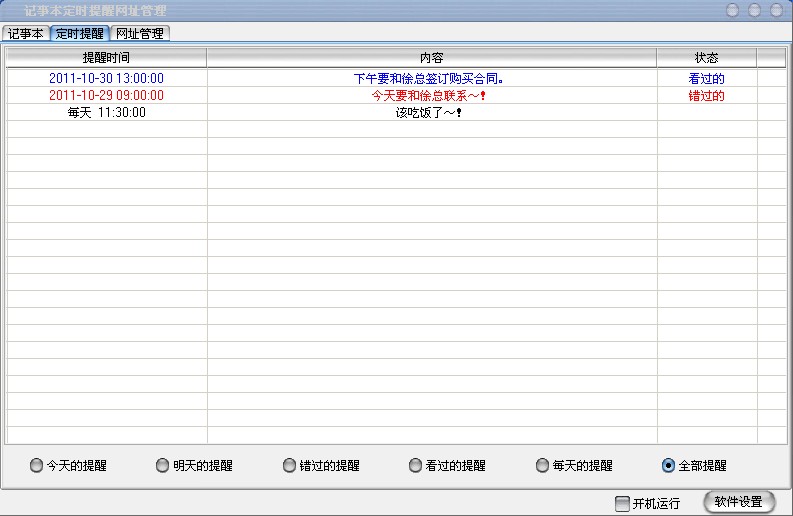793x516 pixels.
Task: Switch to the 记事本 tab
Action: tap(25, 33)
